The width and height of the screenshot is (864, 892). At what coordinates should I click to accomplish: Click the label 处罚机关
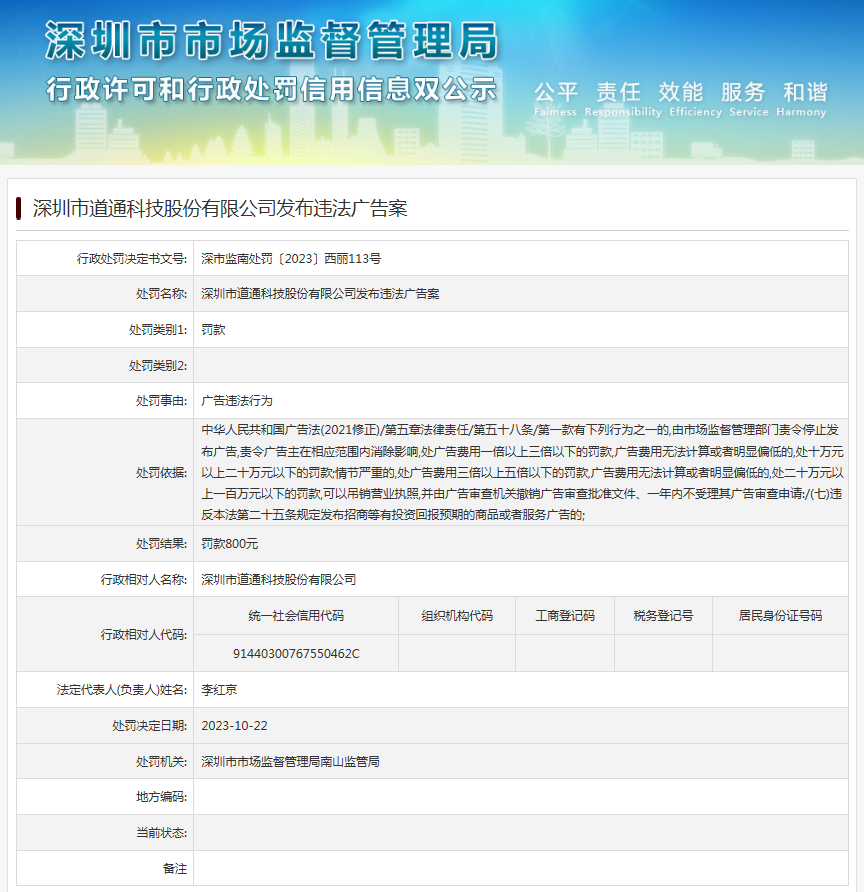[x=162, y=762]
